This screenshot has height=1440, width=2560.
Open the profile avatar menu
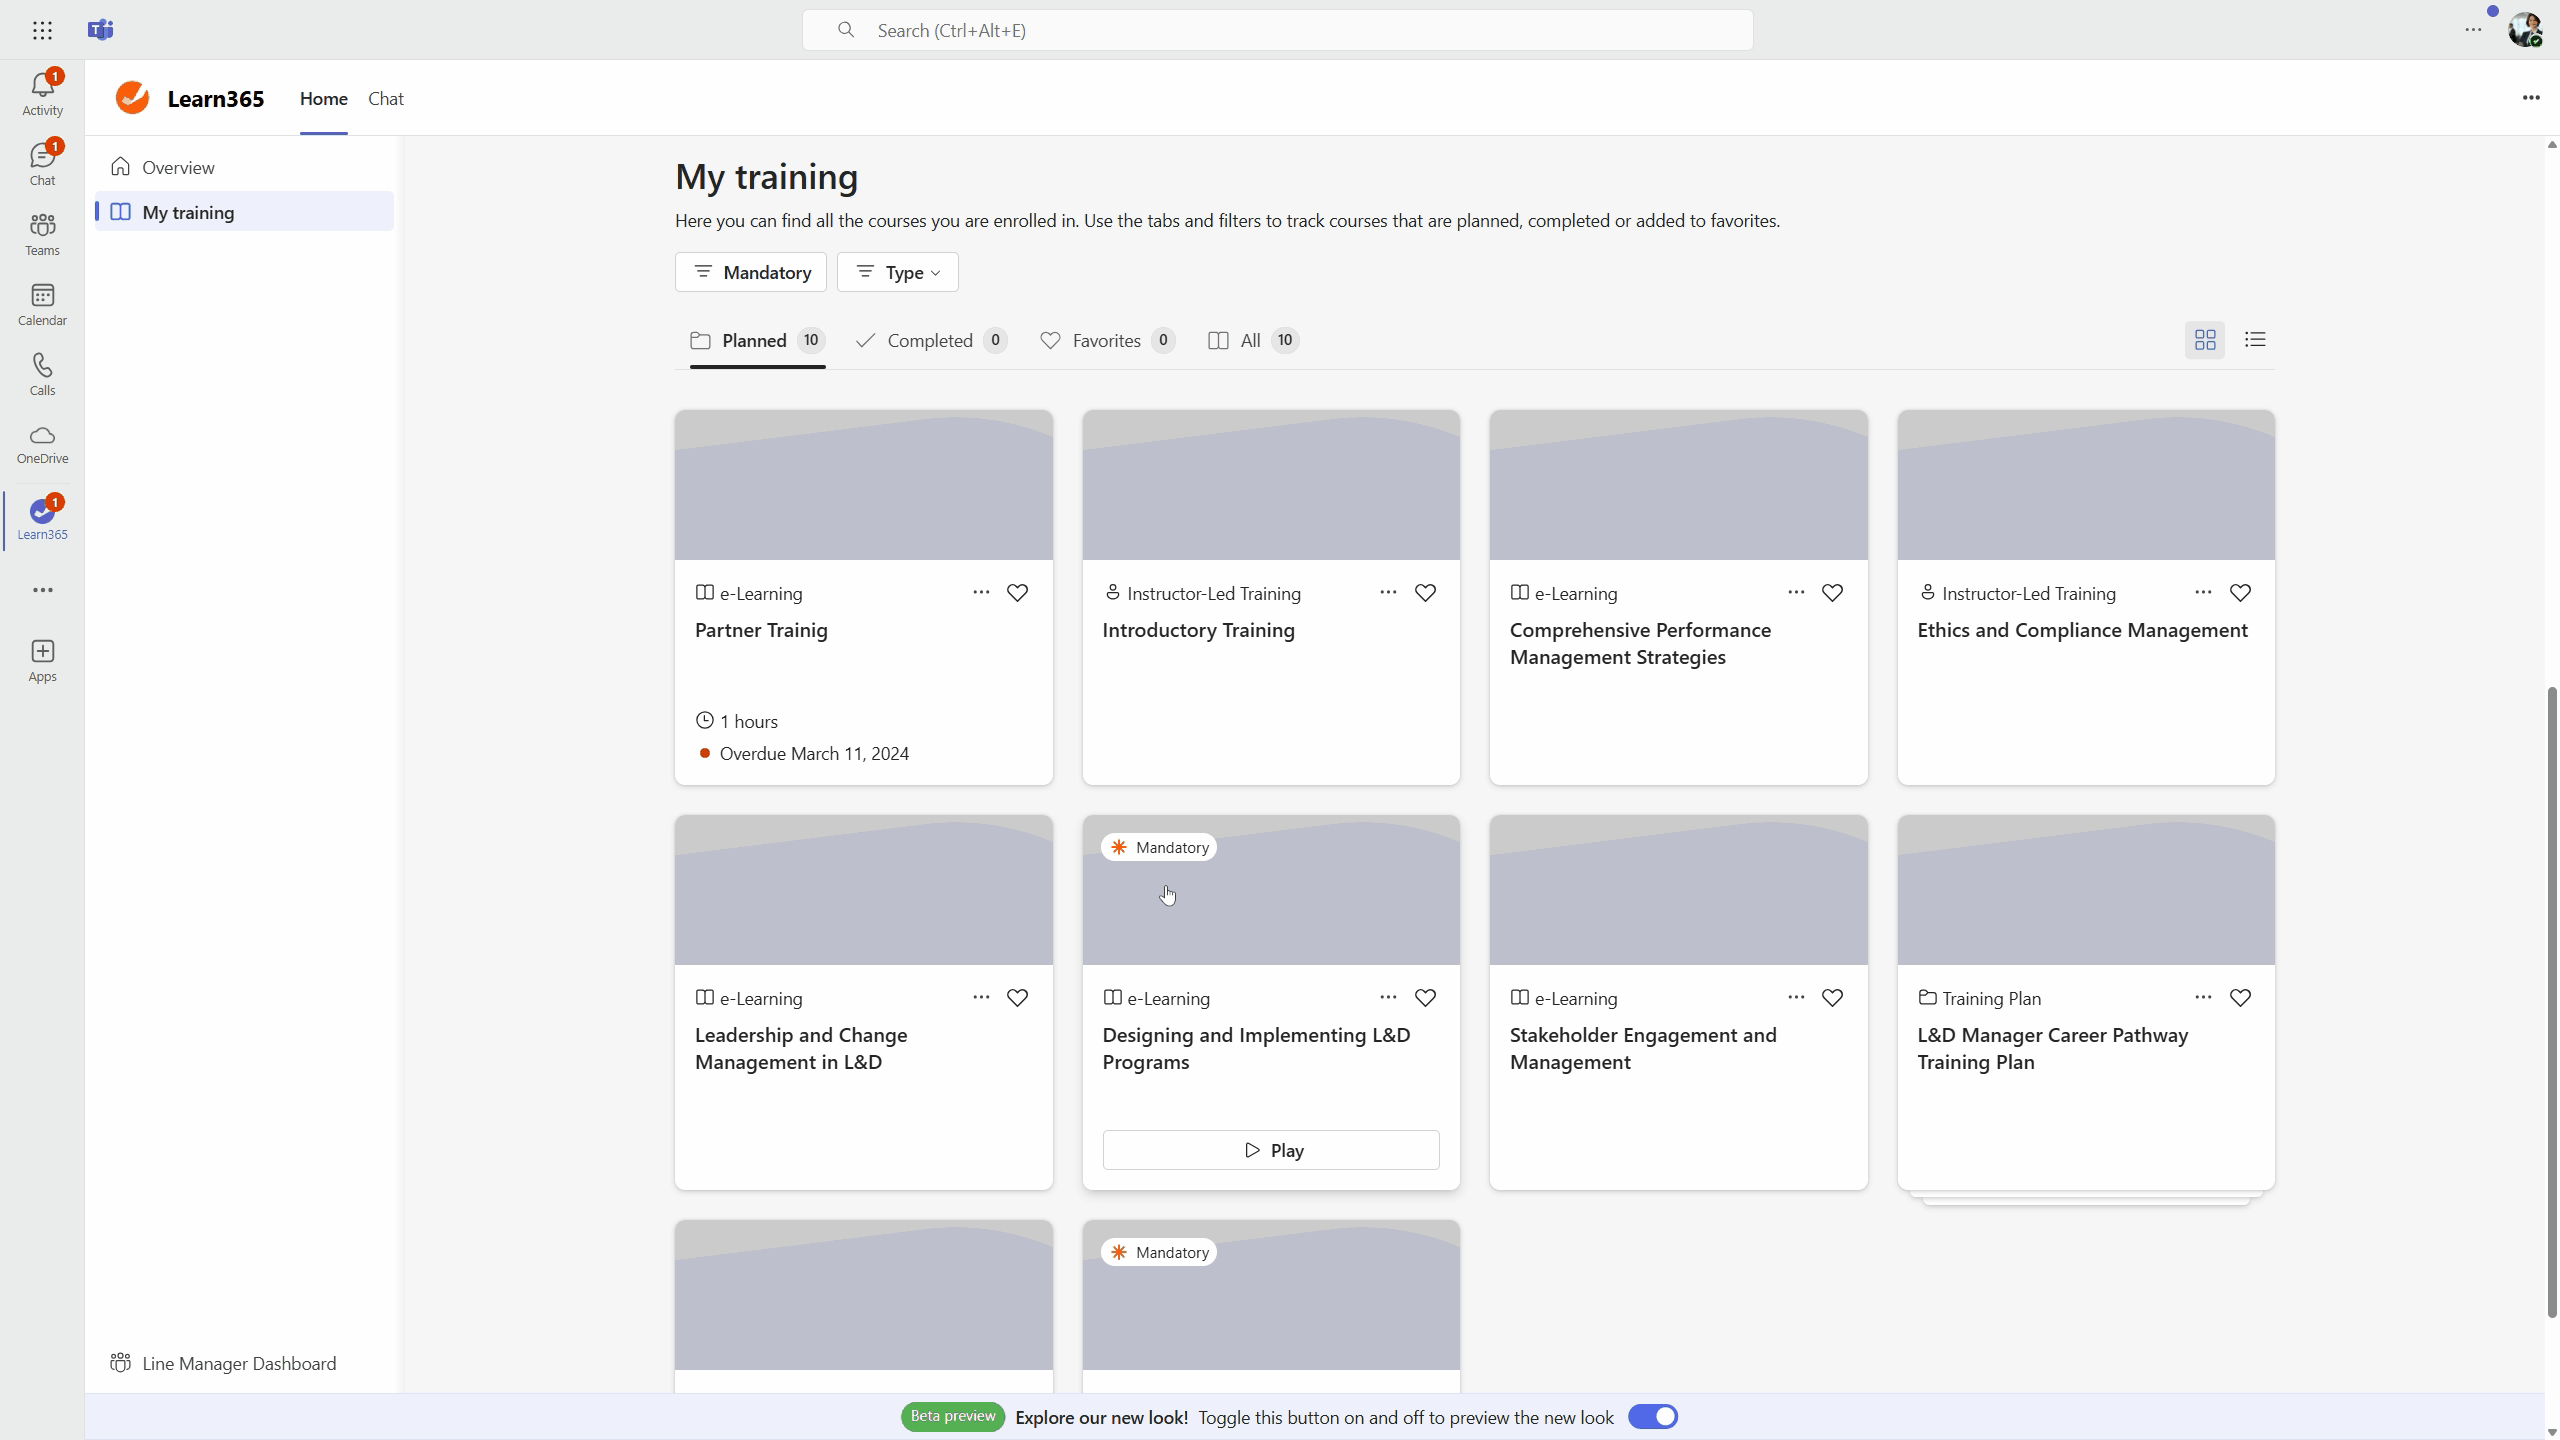2526,30
